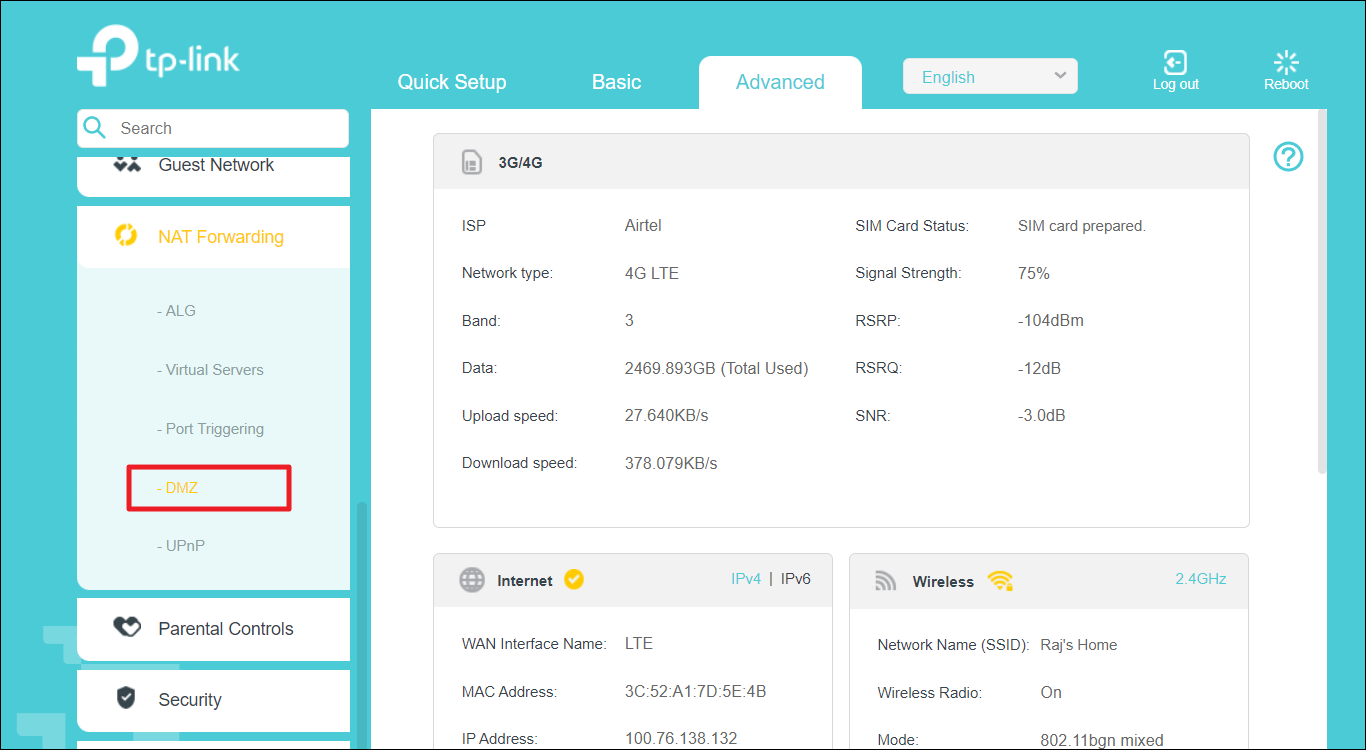
Task: Click the Log out icon
Action: click(x=1175, y=62)
